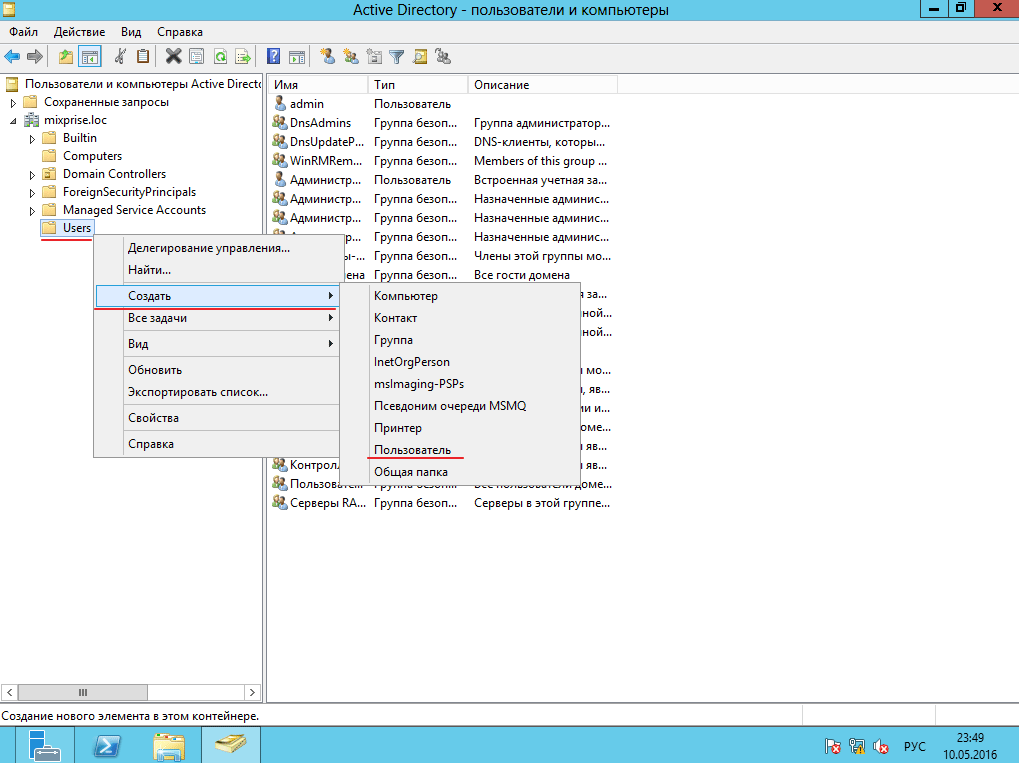Click the Filter funnel toolbar icon
Screen dimensions: 1019x763
pyautogui.click(x=396, y=56)
